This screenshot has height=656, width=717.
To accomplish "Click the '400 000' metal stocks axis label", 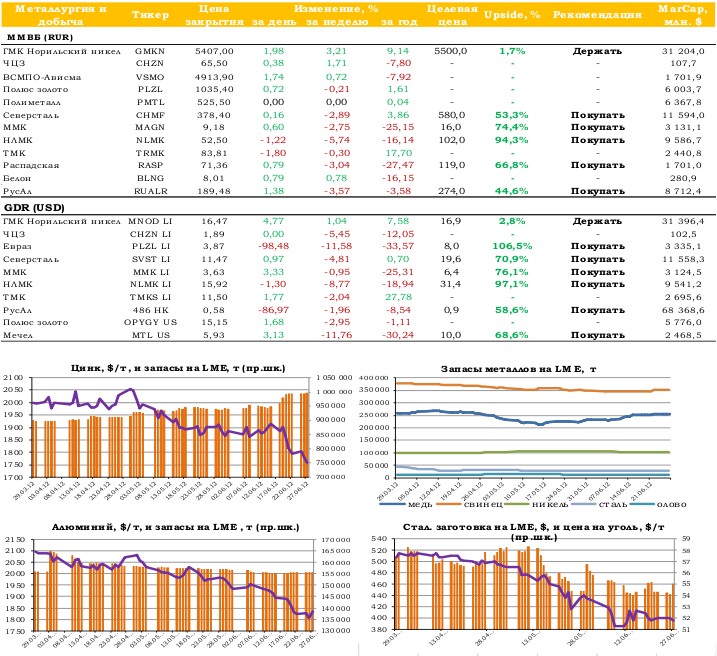I will tap(374, 378).
